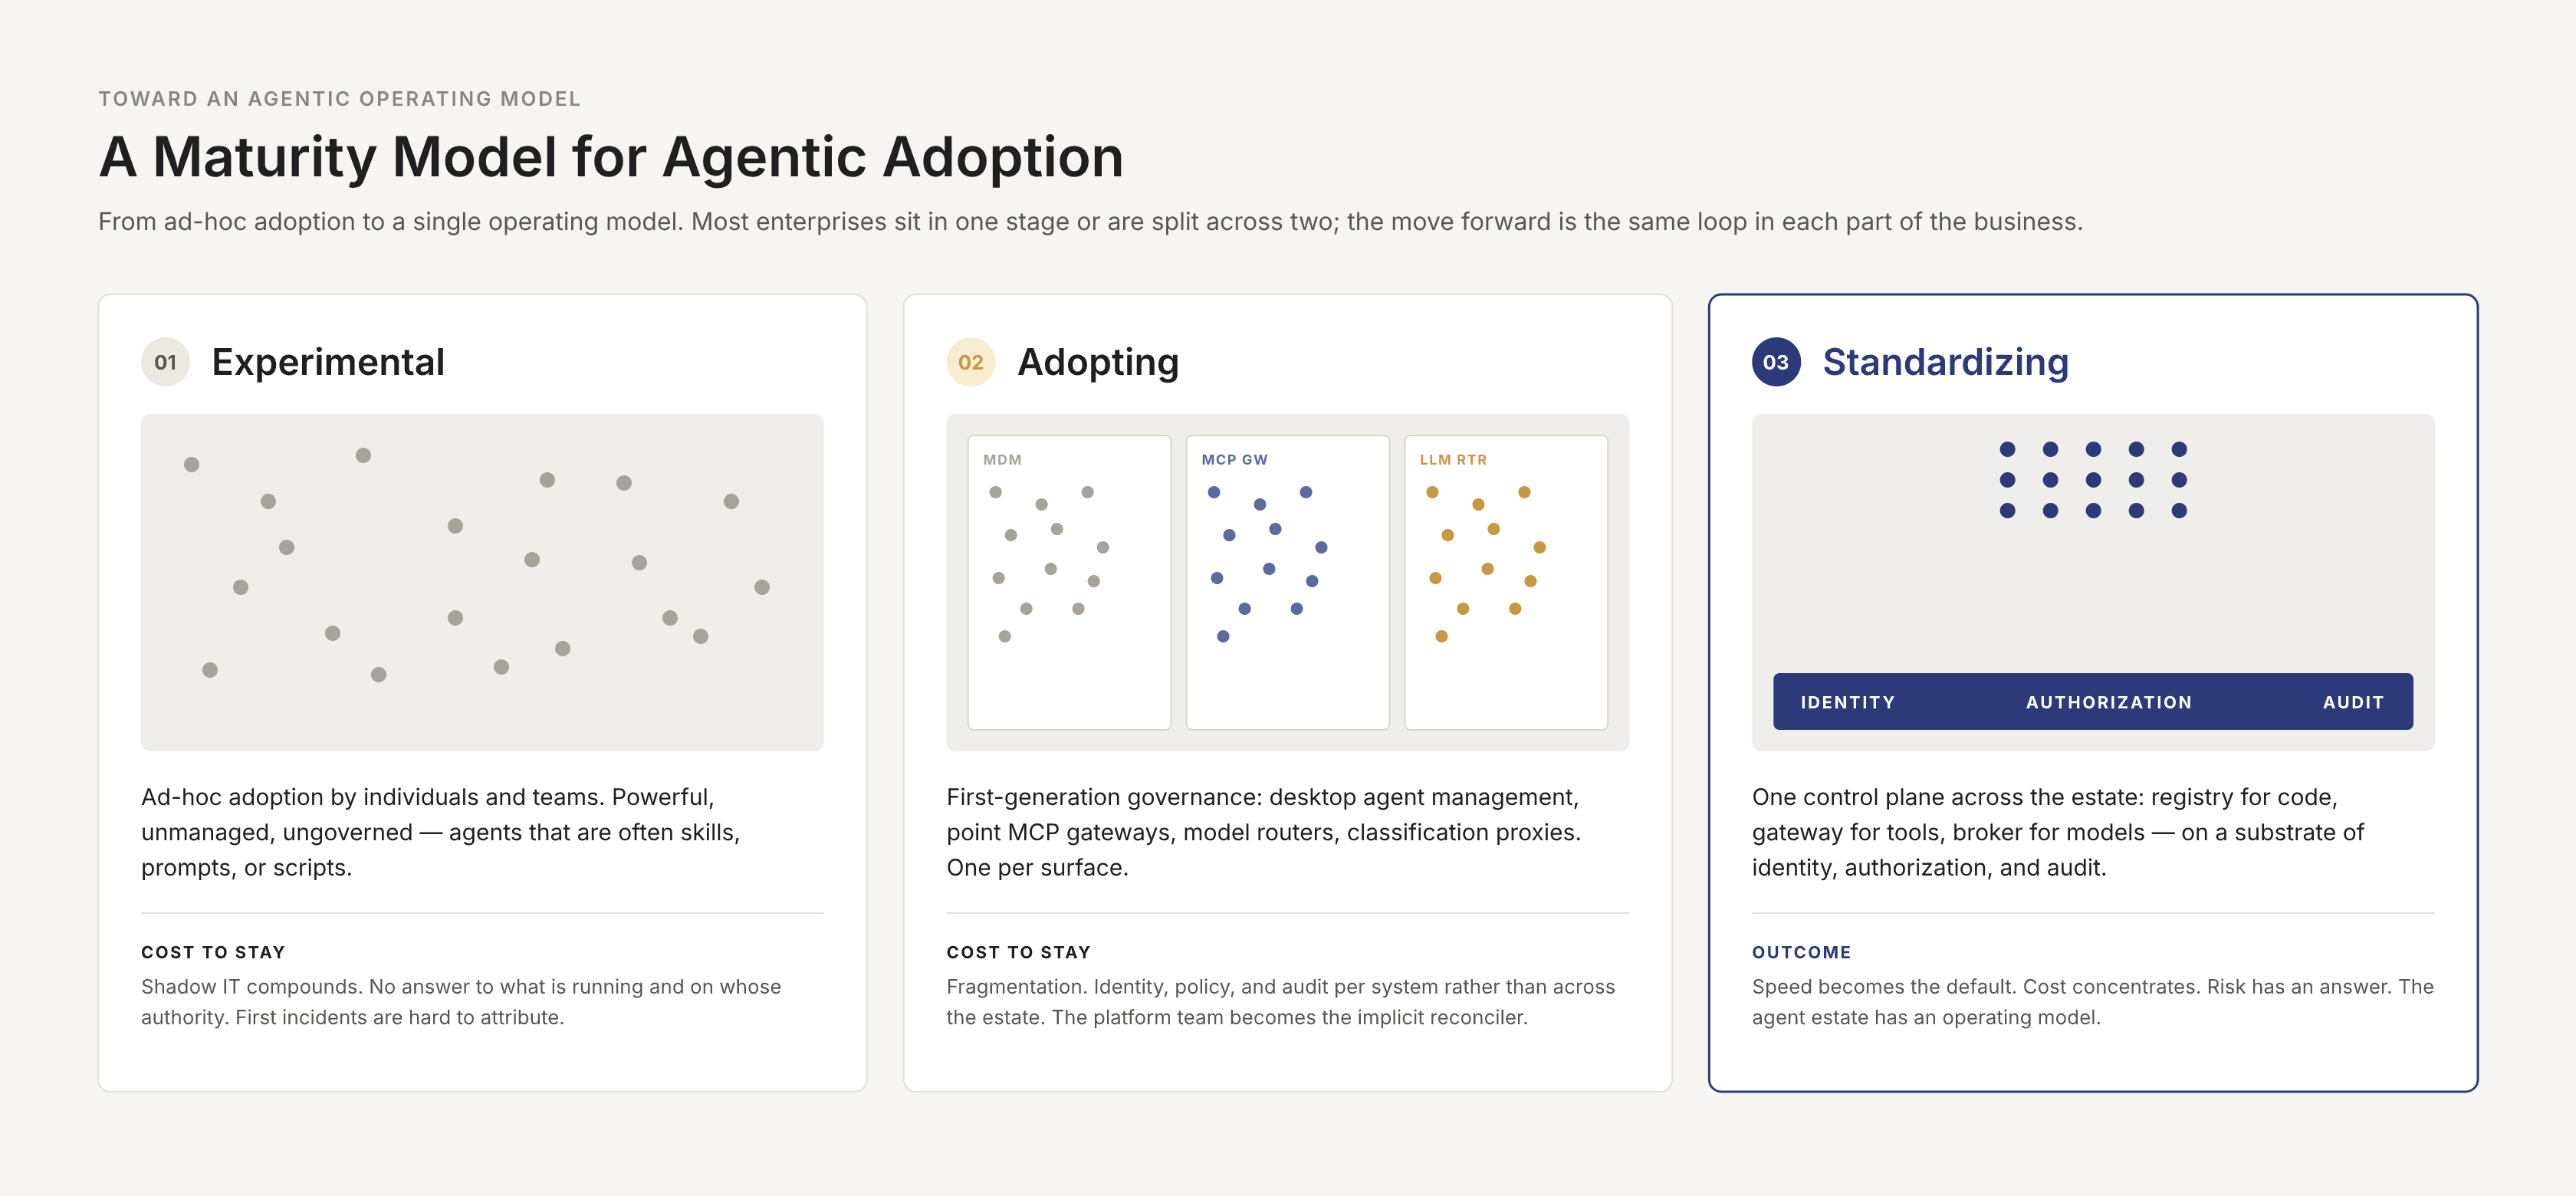Click the TOWARD AN AGENTIC OPERATING MODEL overline

click(339, 98)
